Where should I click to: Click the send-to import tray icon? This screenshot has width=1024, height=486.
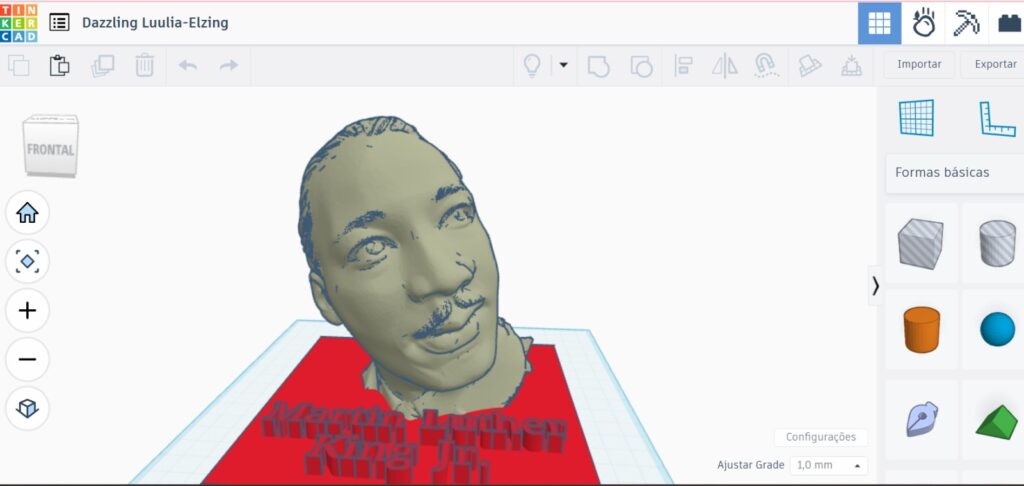click(x=852, y=66)
